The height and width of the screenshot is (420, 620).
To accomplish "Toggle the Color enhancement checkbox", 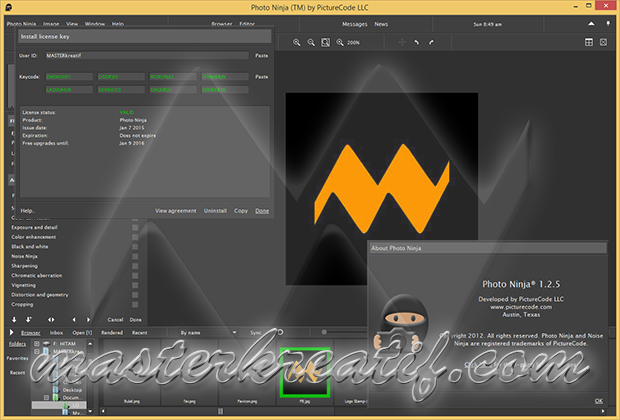I will (135, 237).
